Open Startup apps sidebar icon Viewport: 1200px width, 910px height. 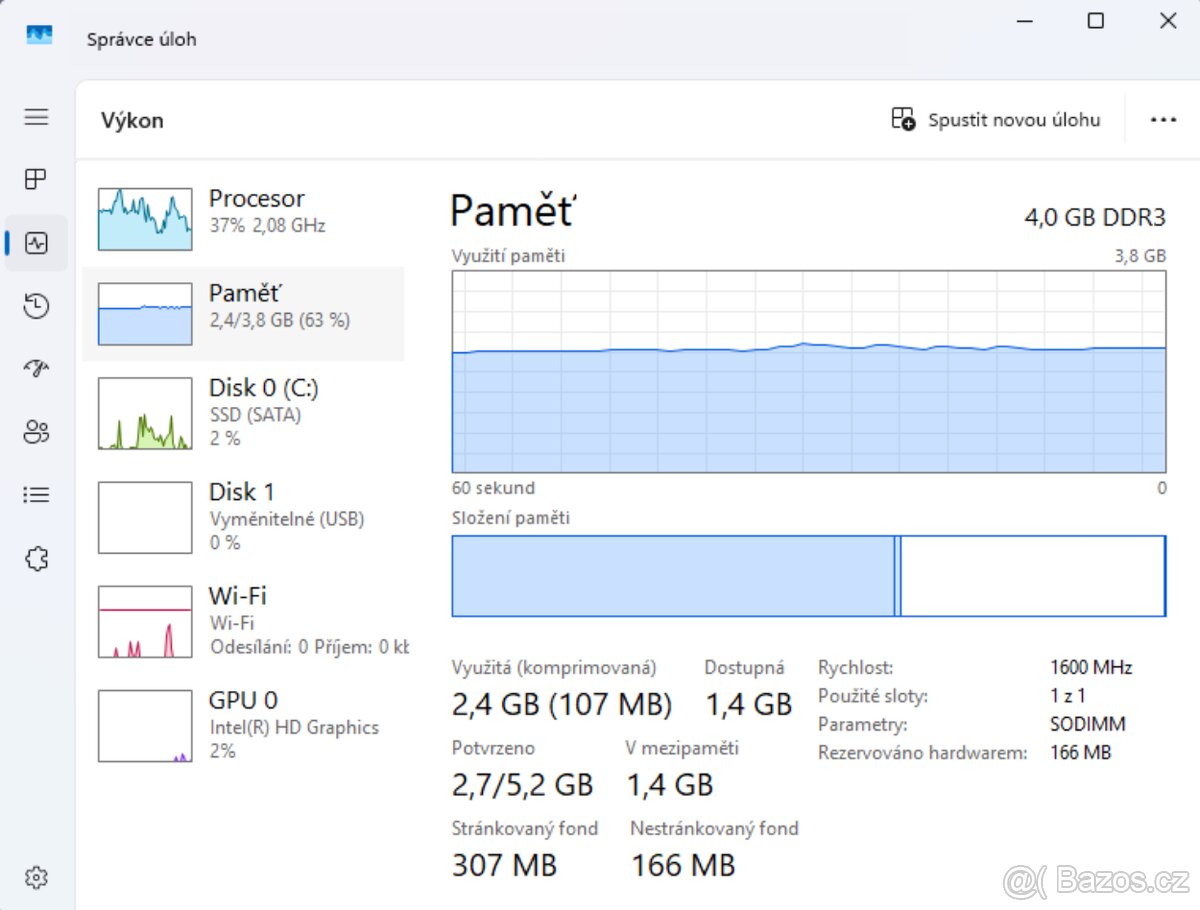click(x=36, y=369)
